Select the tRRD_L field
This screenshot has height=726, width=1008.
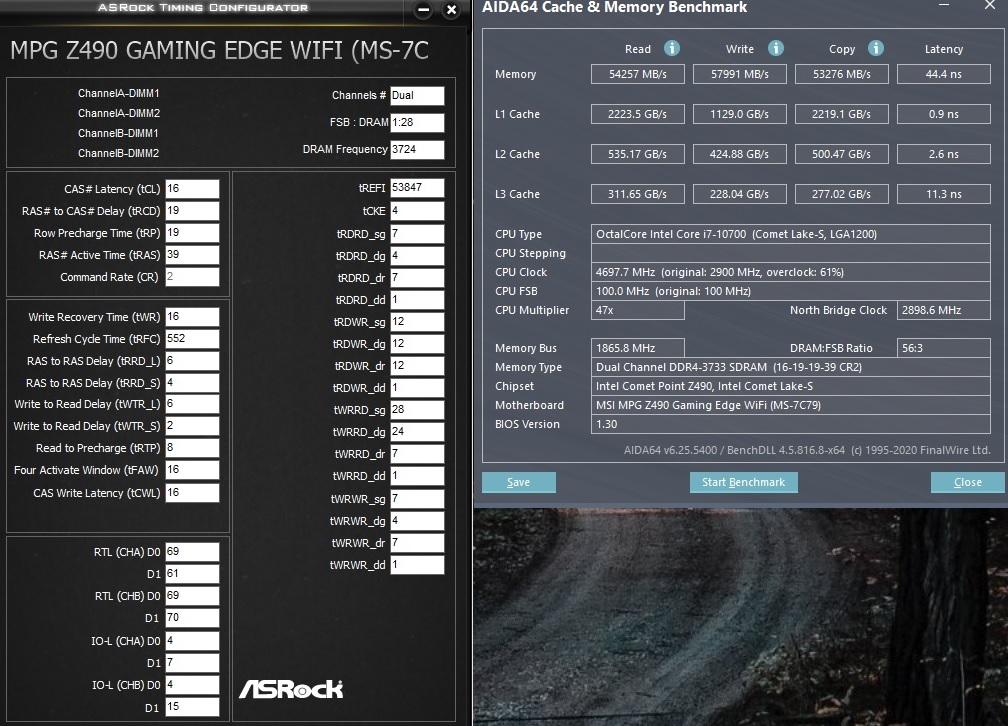click(192, 361)
